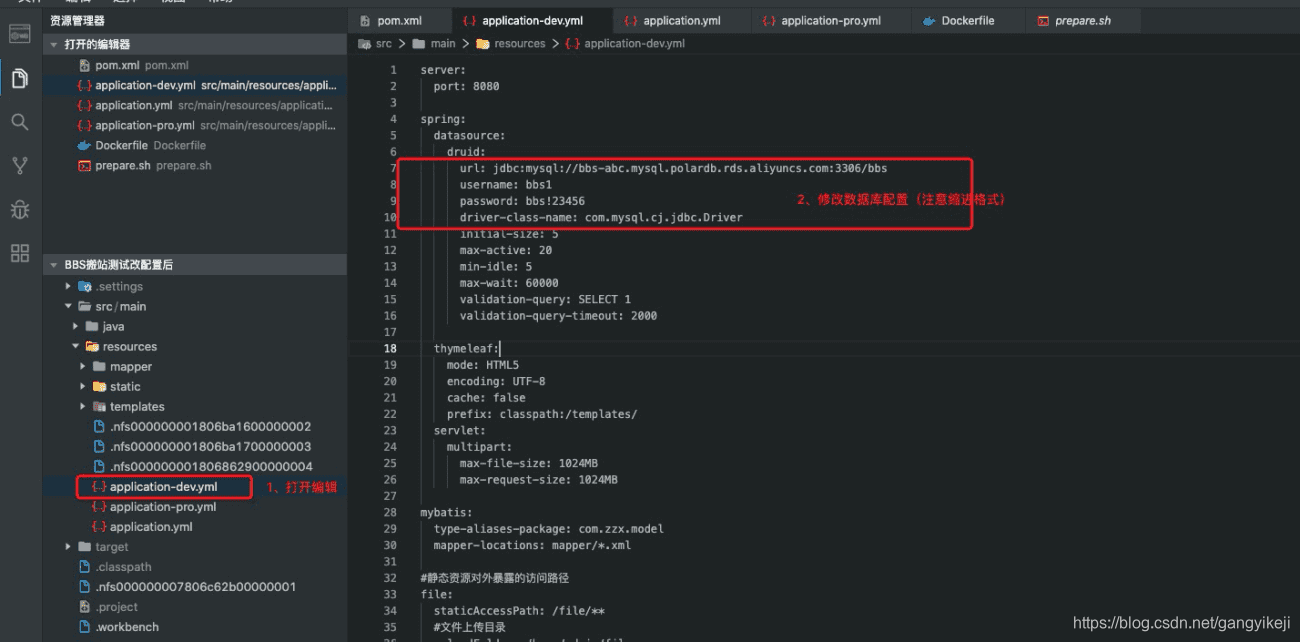Viewport: 1300px width, 642px height.
Task: Select the target folder in the tree
Action: (195, 546)
